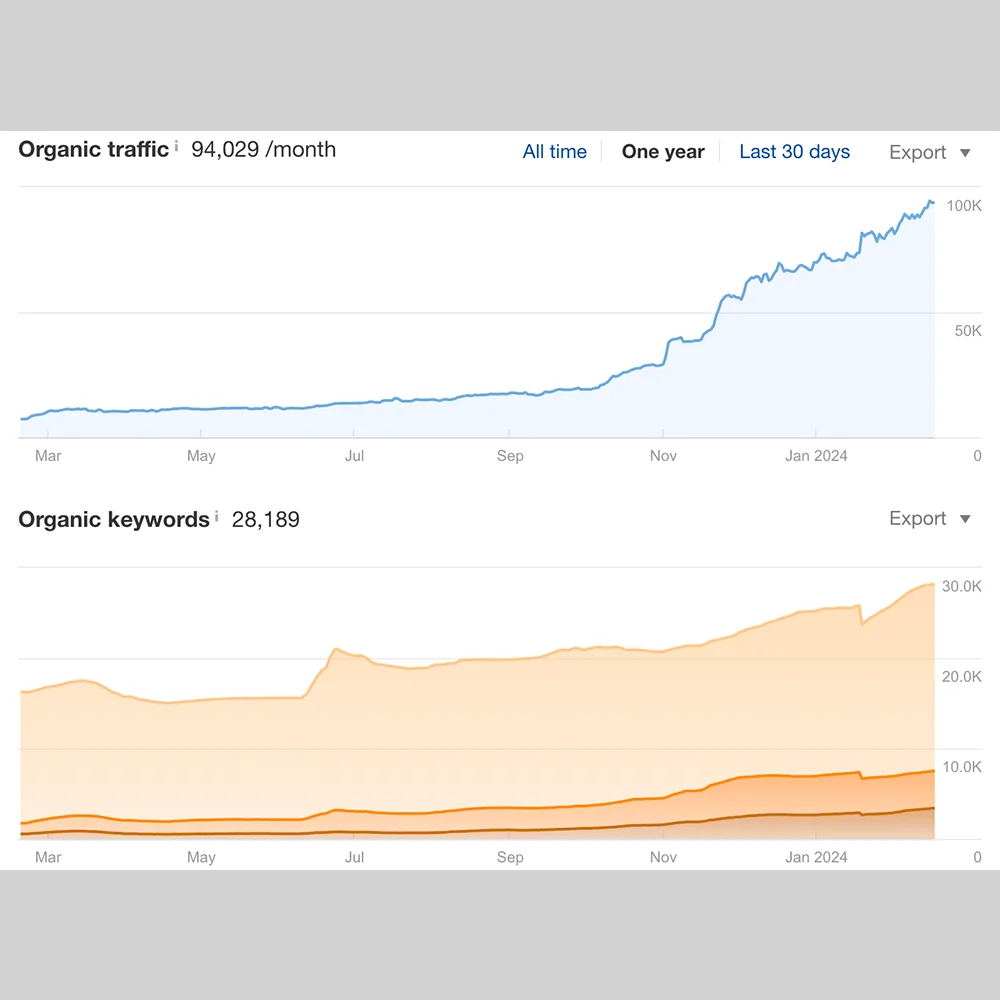The height and width of the screenshot is (1000, 1000).
Task: Click the Organic keywords heading
Action: point(114,520)
